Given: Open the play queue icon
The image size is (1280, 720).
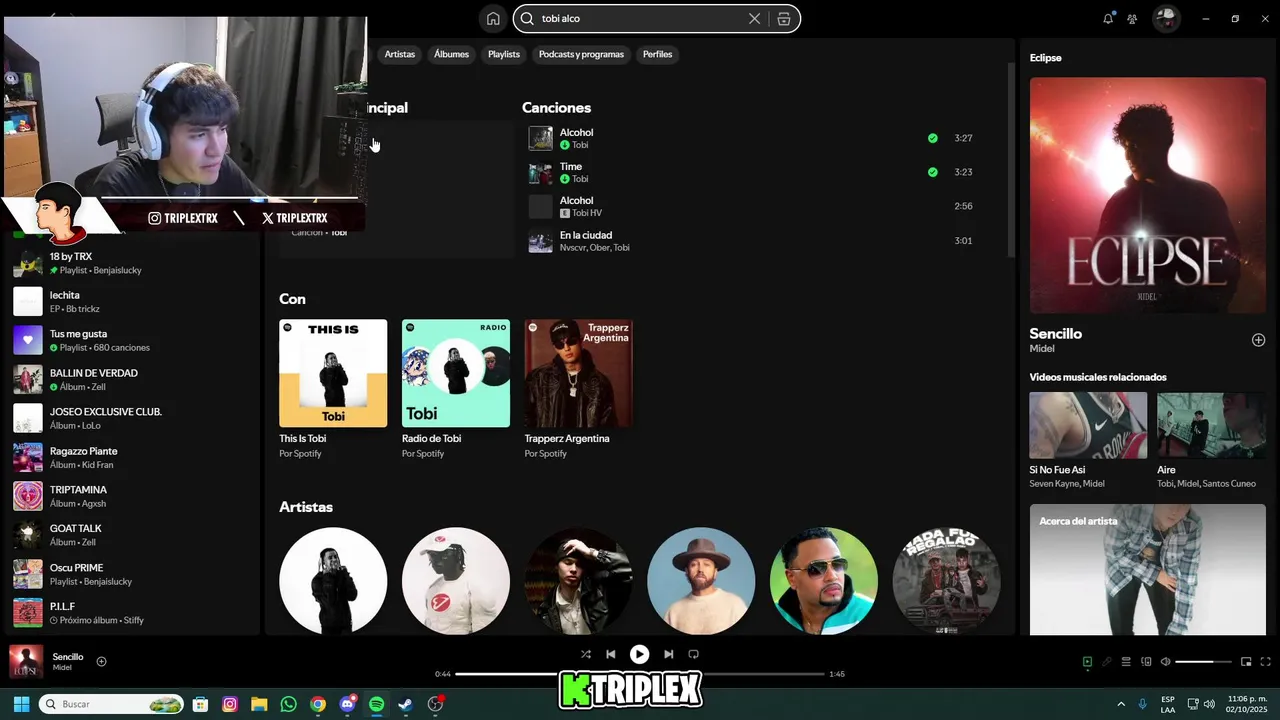Looking at the screenshot, I should tap(1126, 661).
